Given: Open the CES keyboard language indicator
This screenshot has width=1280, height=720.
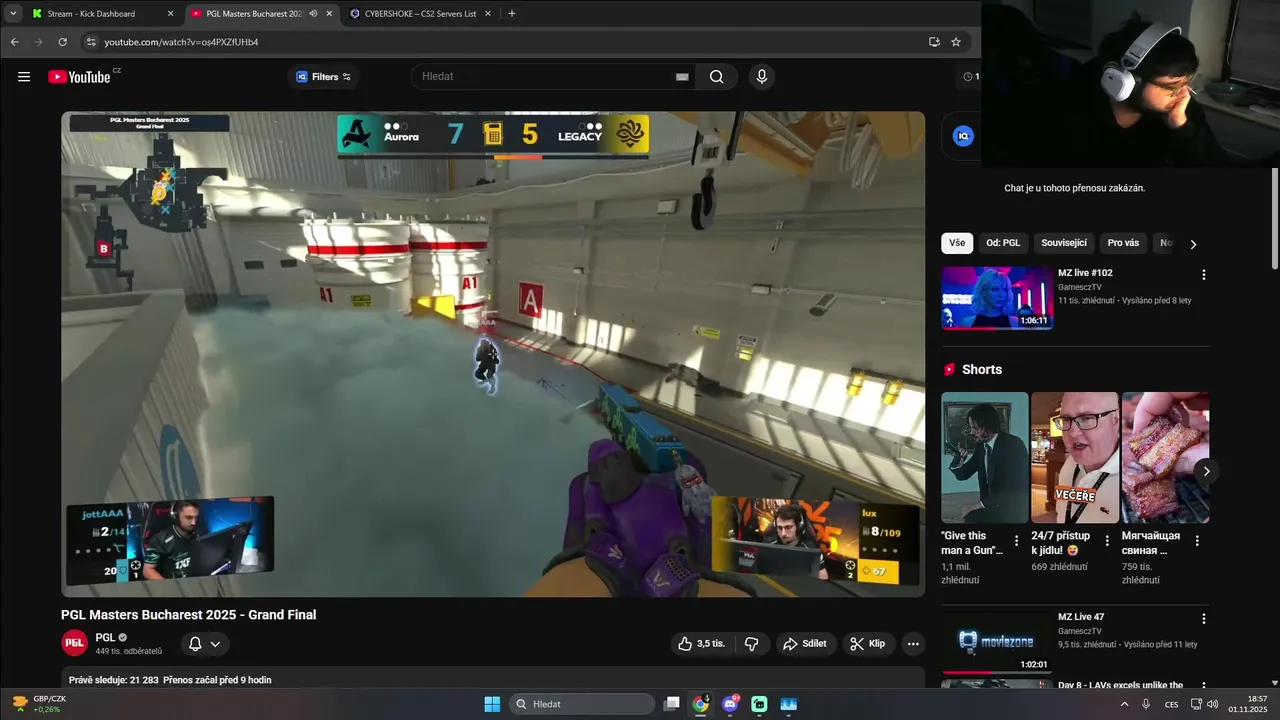Looking at the screenshot, I should click(1171, 704).
